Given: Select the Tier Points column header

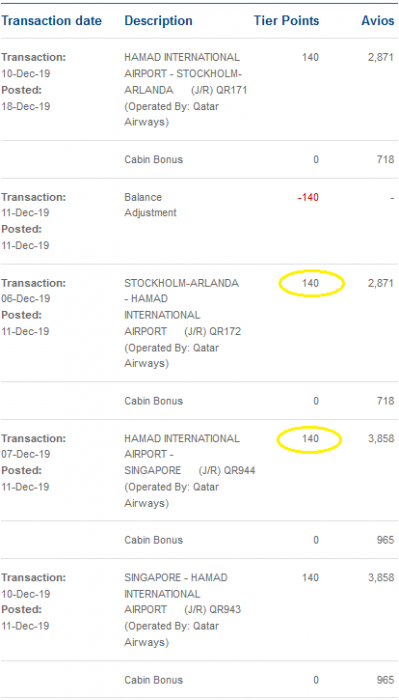Looking at the screenshot, I should (x=287, y=21).
